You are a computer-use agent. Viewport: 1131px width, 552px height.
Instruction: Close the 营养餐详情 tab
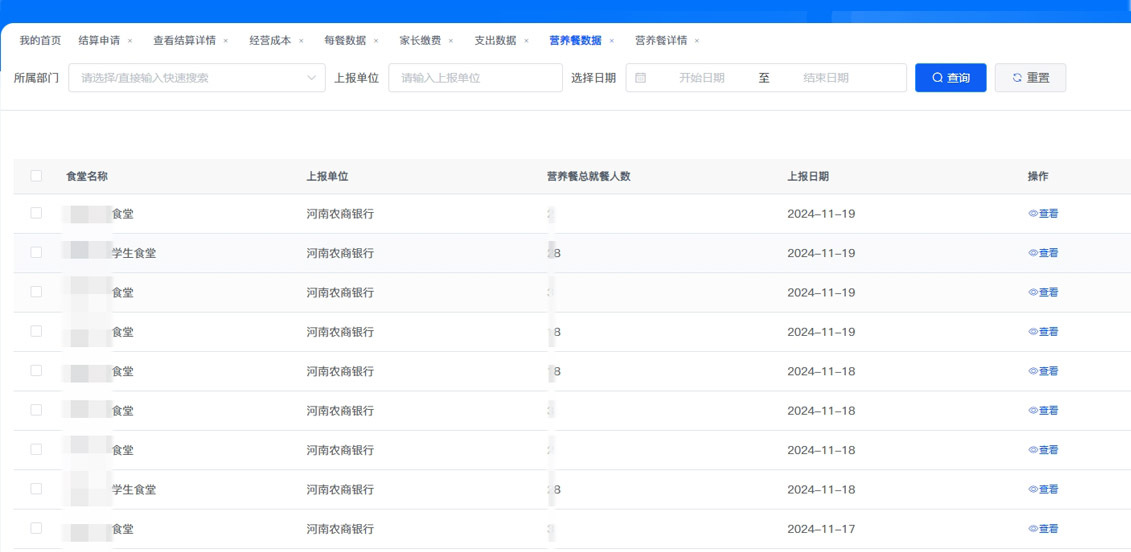(697, 41)
